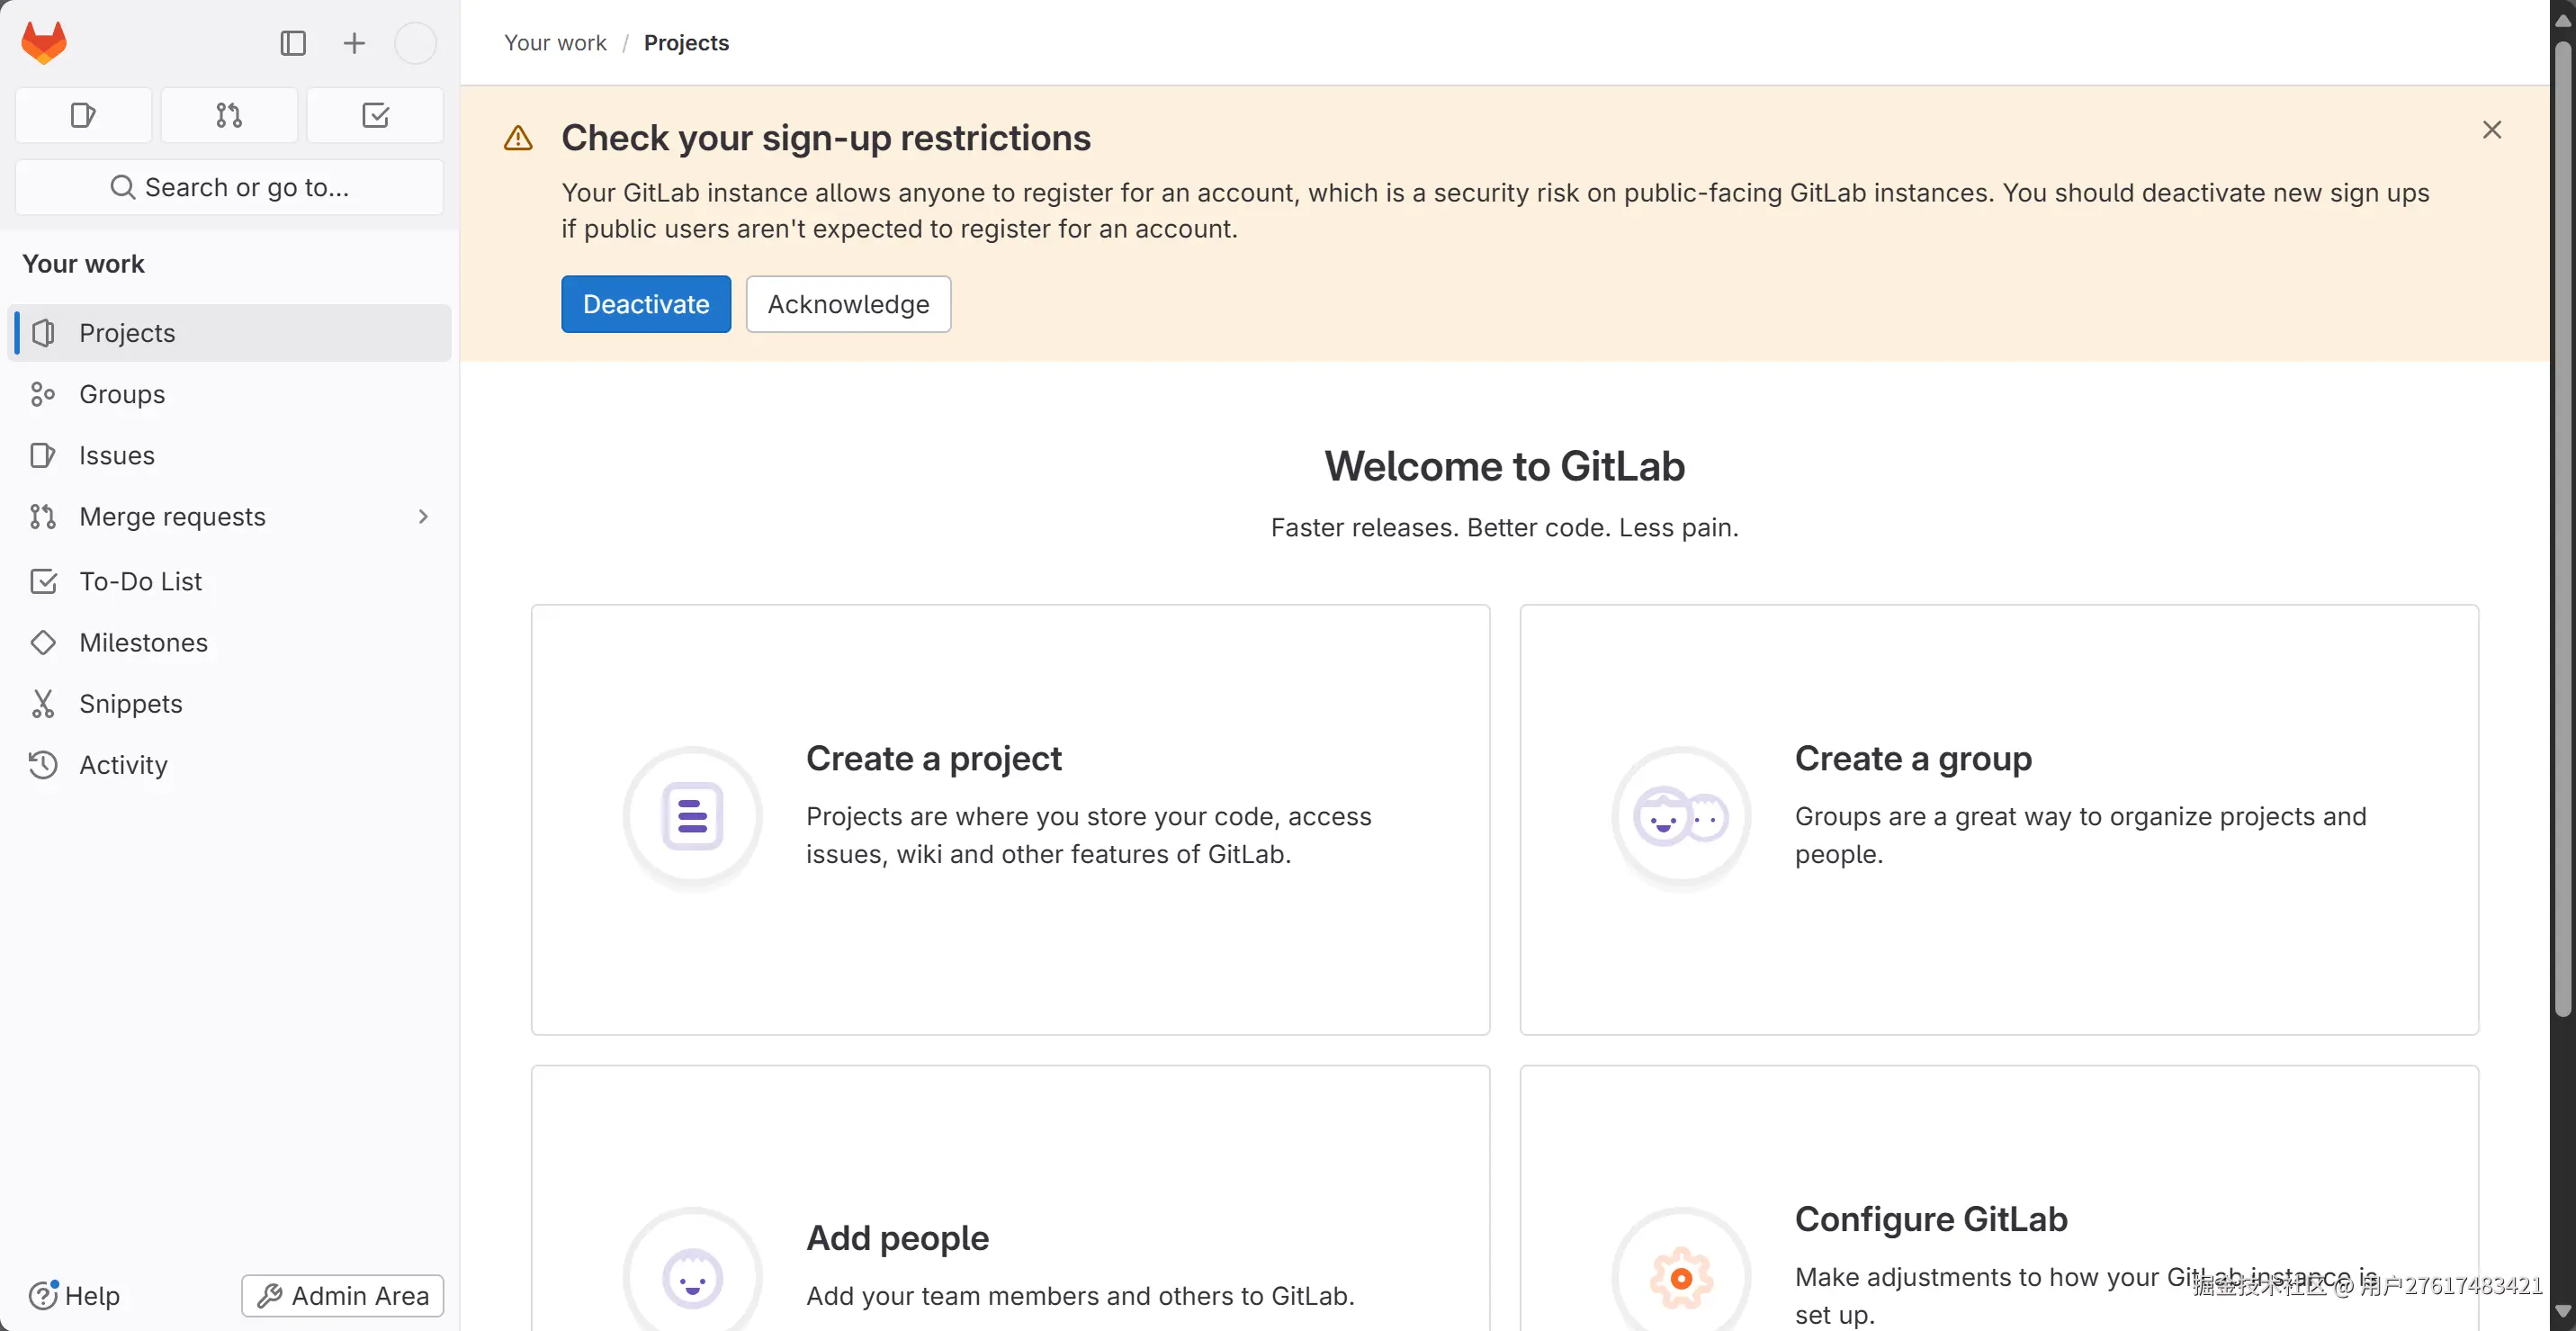Open assigned issues shortcut icon

[83, 115]
